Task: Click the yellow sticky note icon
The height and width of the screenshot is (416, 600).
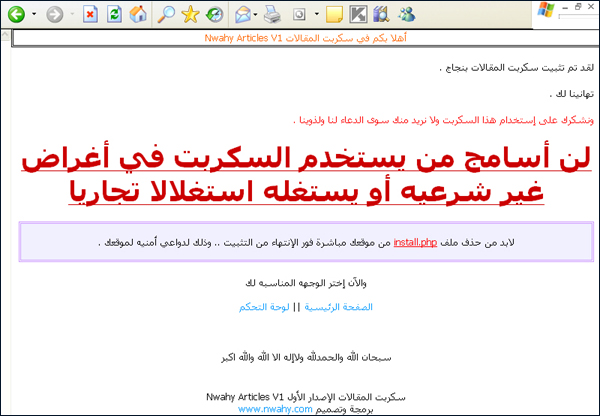Action: pyautogui.click(x=334, y=14)
